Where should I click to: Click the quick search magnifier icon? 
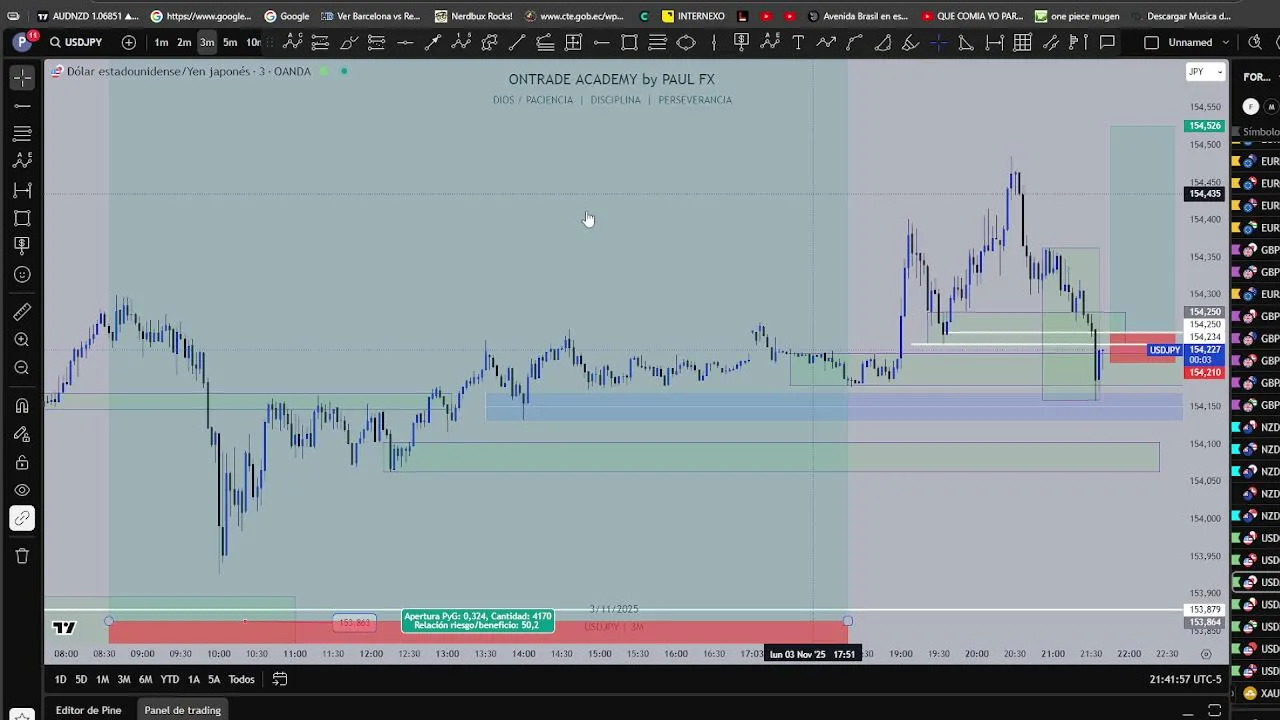pyautogui.click(x=1255, y=42)
